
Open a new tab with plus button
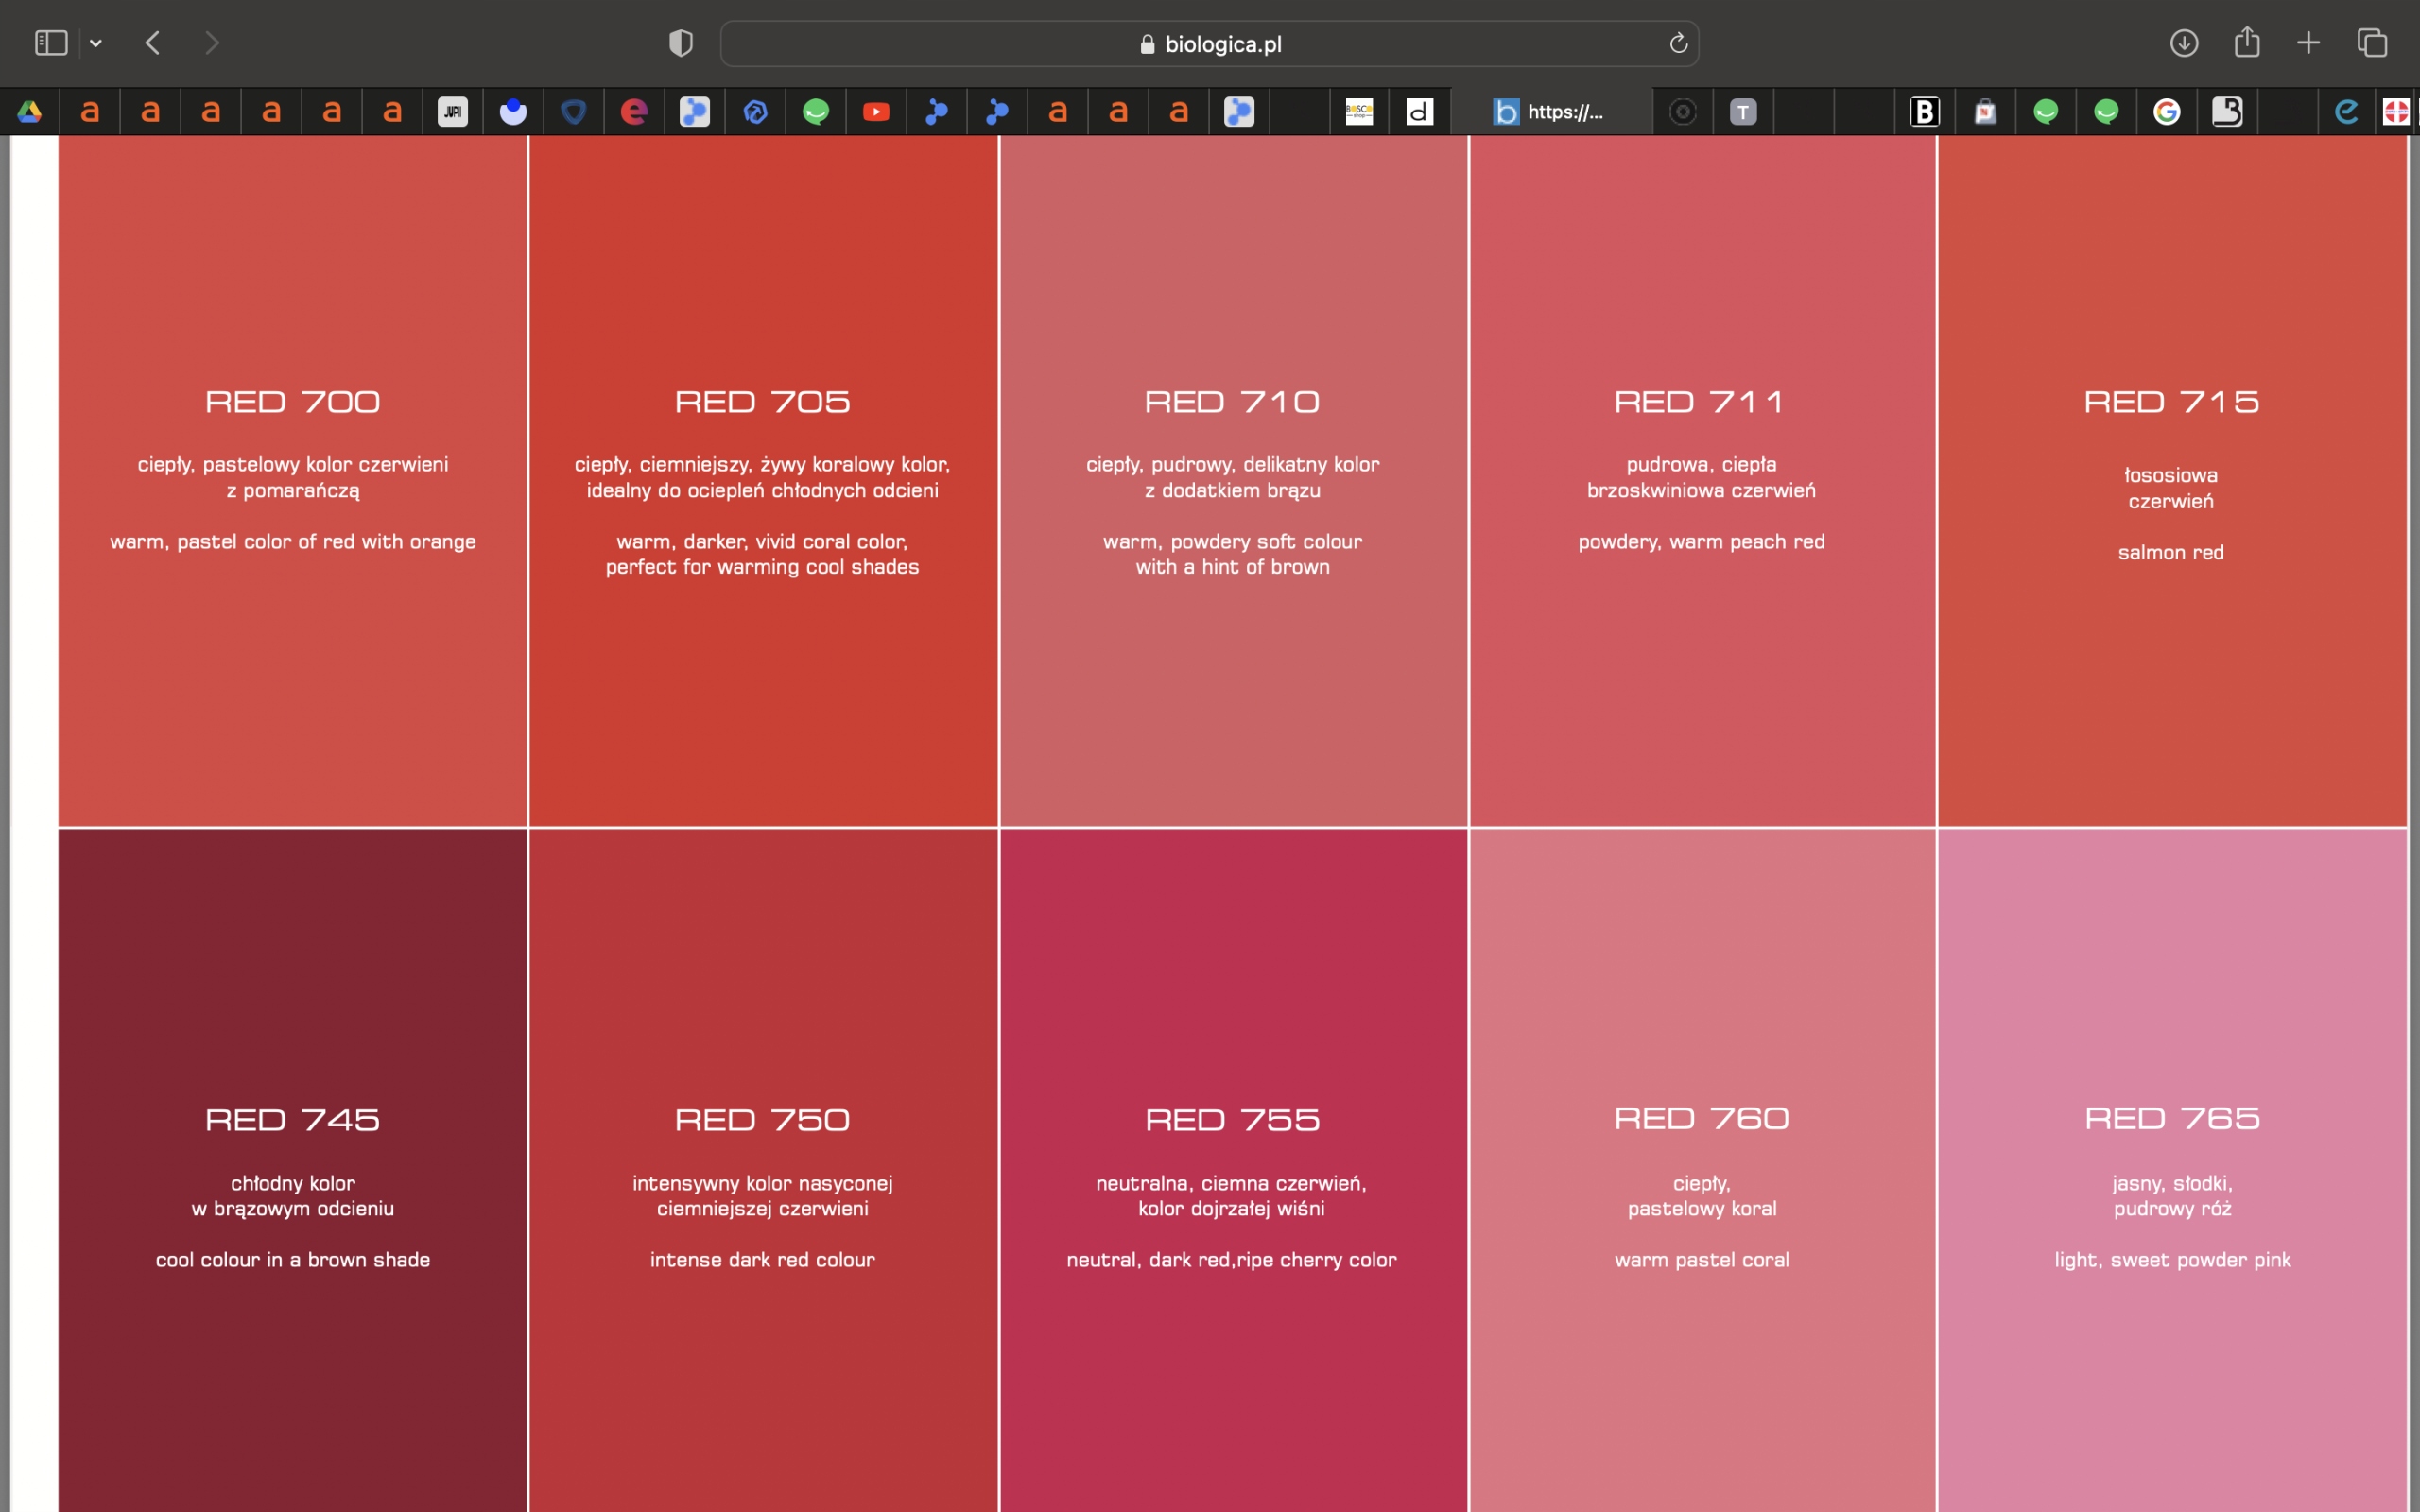2308,43
